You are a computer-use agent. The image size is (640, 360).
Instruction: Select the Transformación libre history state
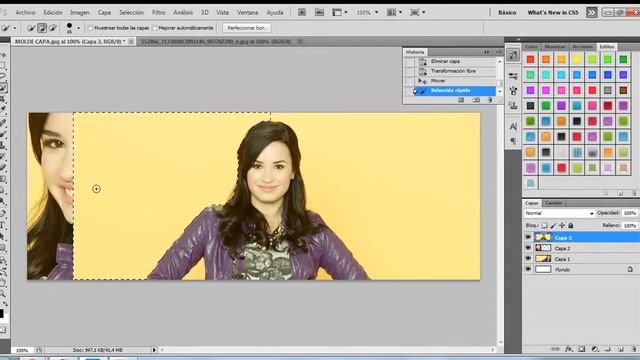(x=453, y=71)
